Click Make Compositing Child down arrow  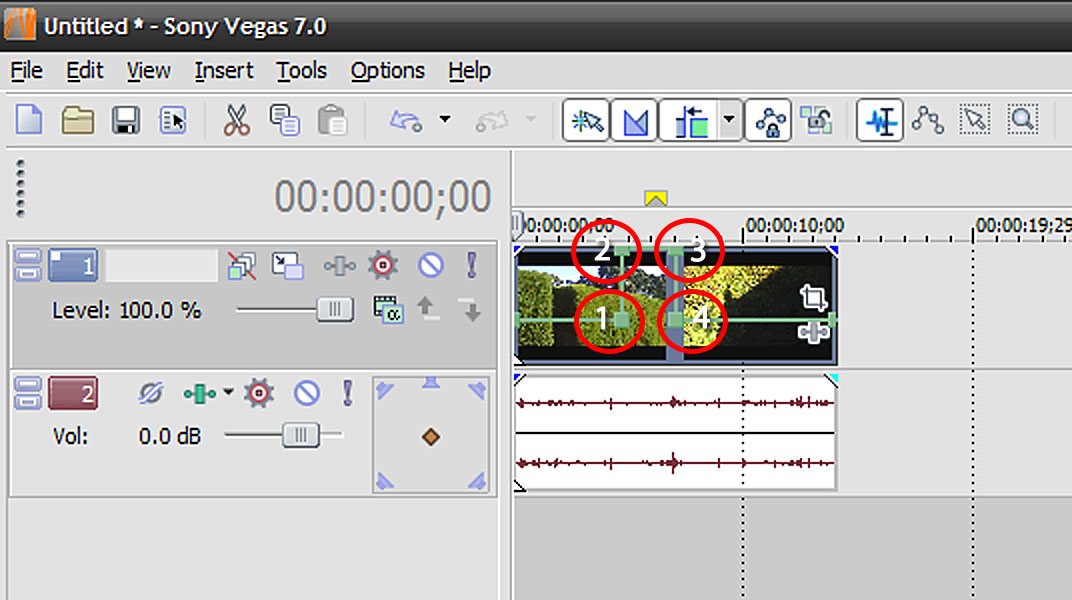470,310
